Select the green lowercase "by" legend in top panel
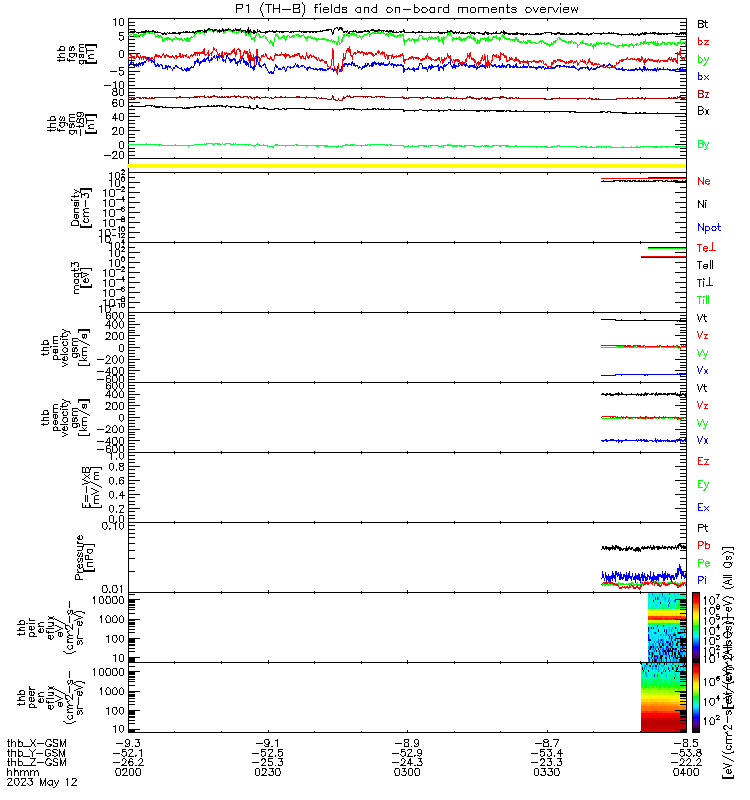Viewport: 750px width, 800px height. click(703, 59)
